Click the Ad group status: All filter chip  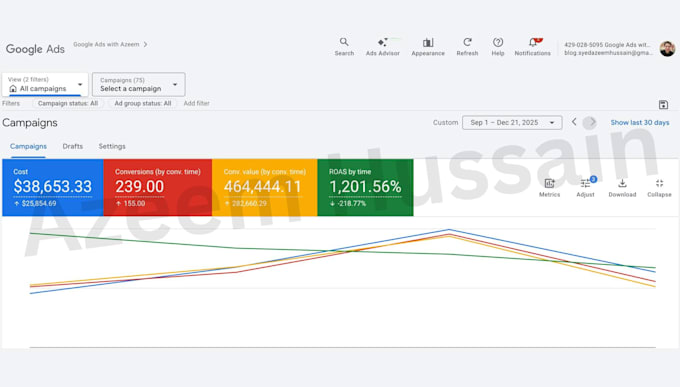click(x=143, y=103)
